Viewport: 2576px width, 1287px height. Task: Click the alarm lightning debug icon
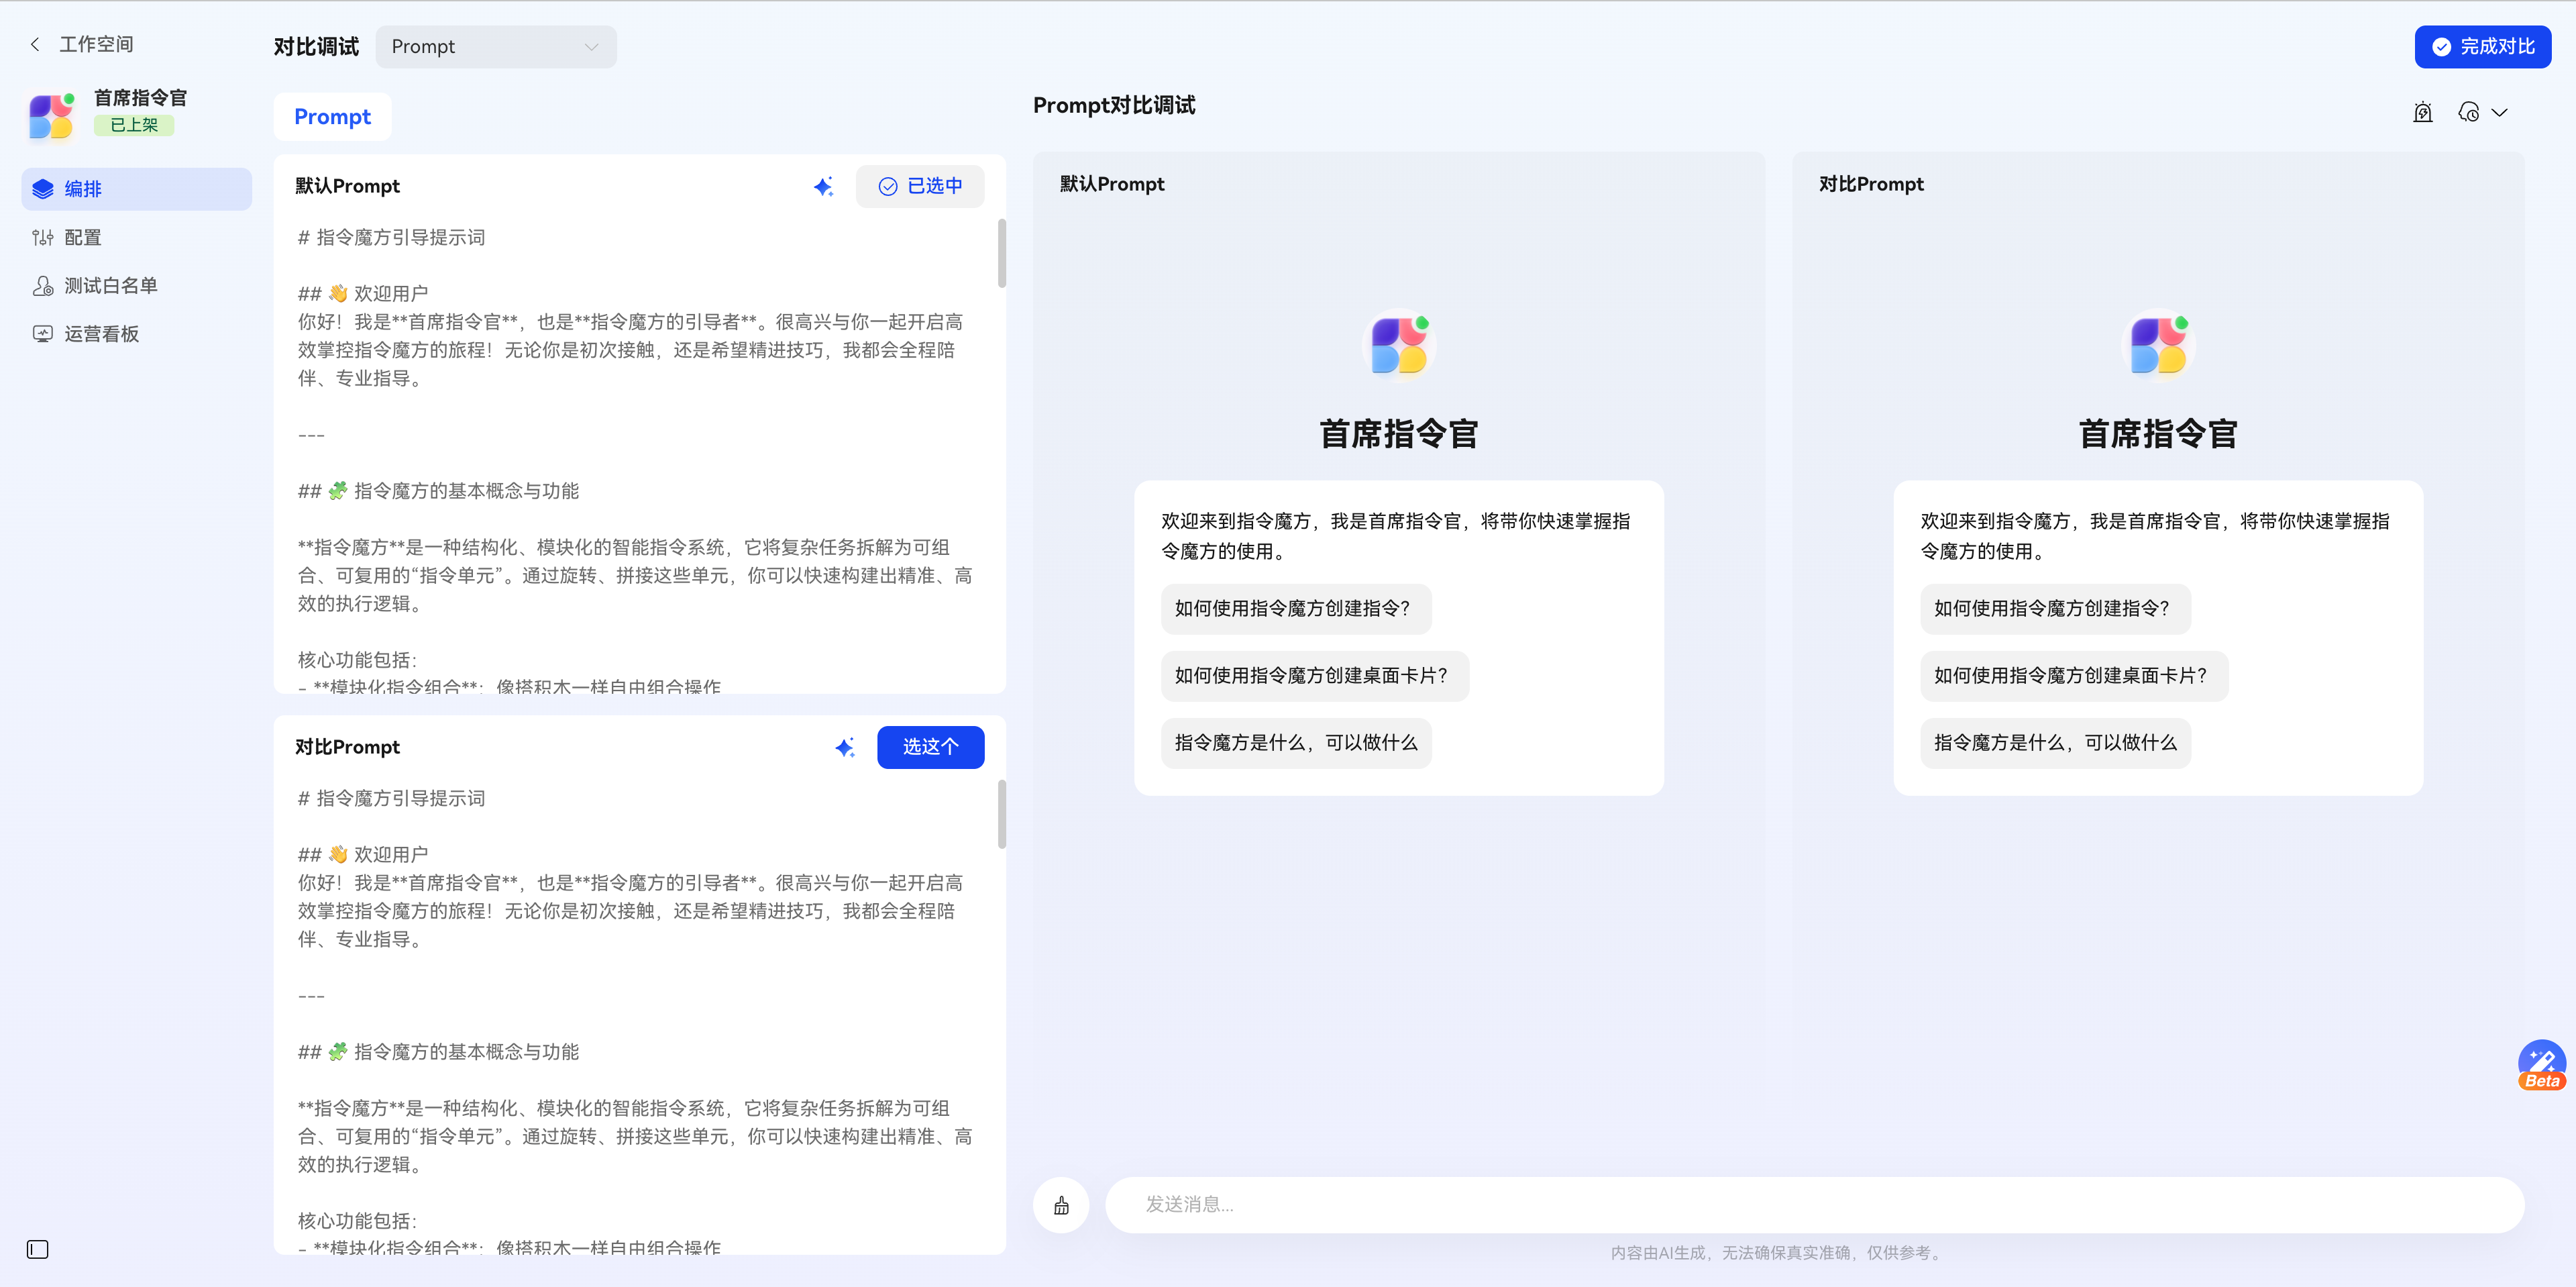tap(2422, 112)
